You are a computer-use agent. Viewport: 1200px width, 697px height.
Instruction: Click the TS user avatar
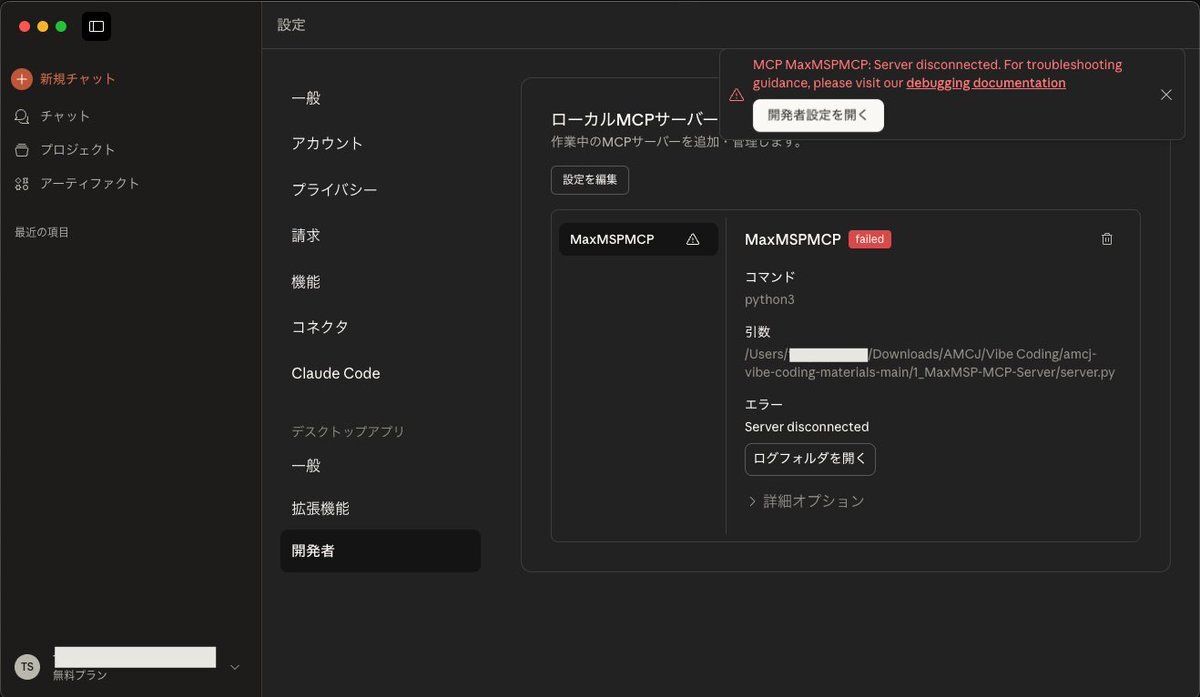click(x=27, y=666)
